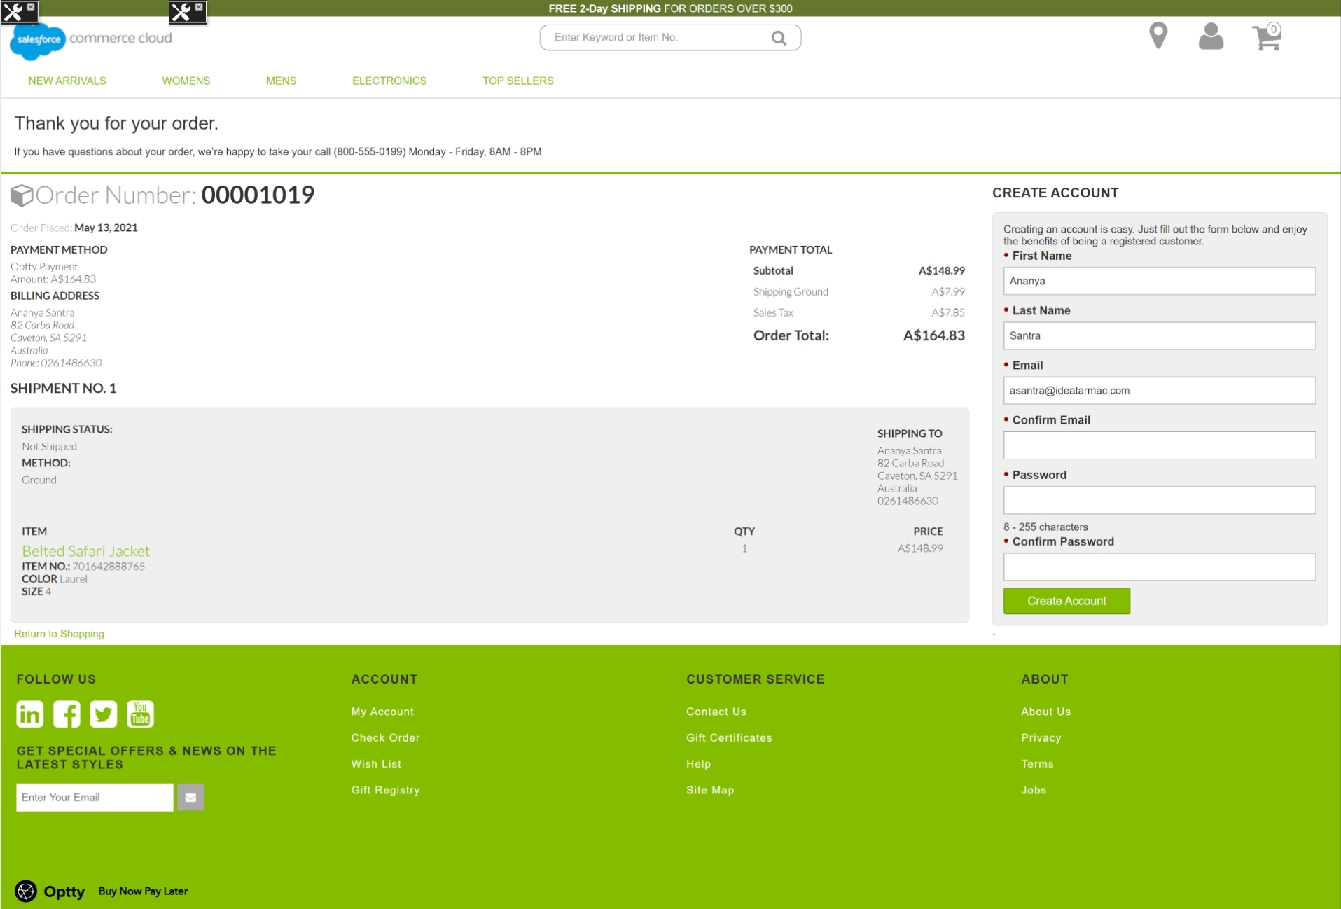The width and height of the screenshot is (1341, 909).
Task: Open the Gift Registry footer link
Action: click(385, 790)
